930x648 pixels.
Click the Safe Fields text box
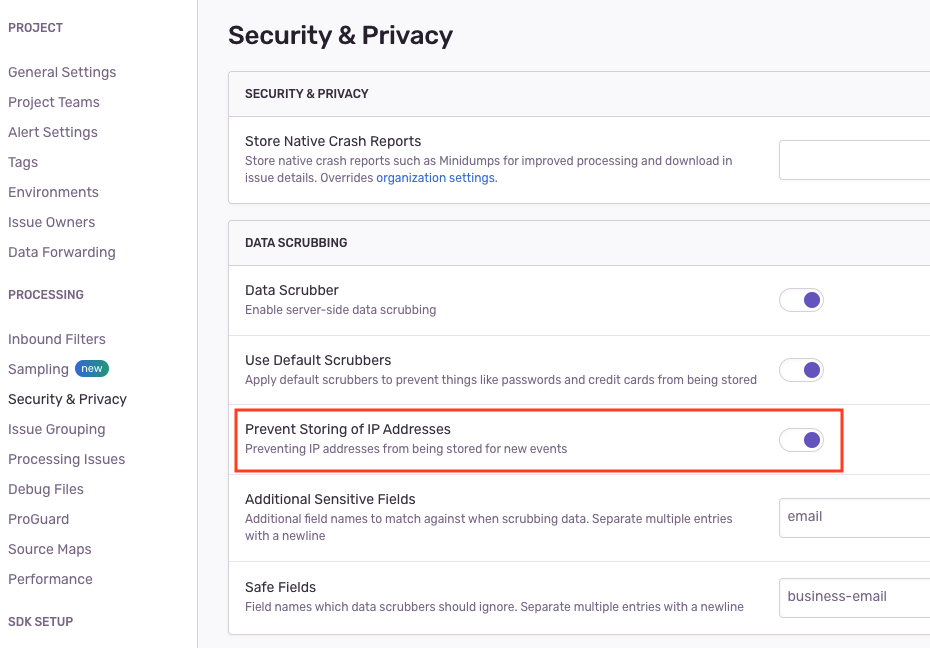coord(854,597)
